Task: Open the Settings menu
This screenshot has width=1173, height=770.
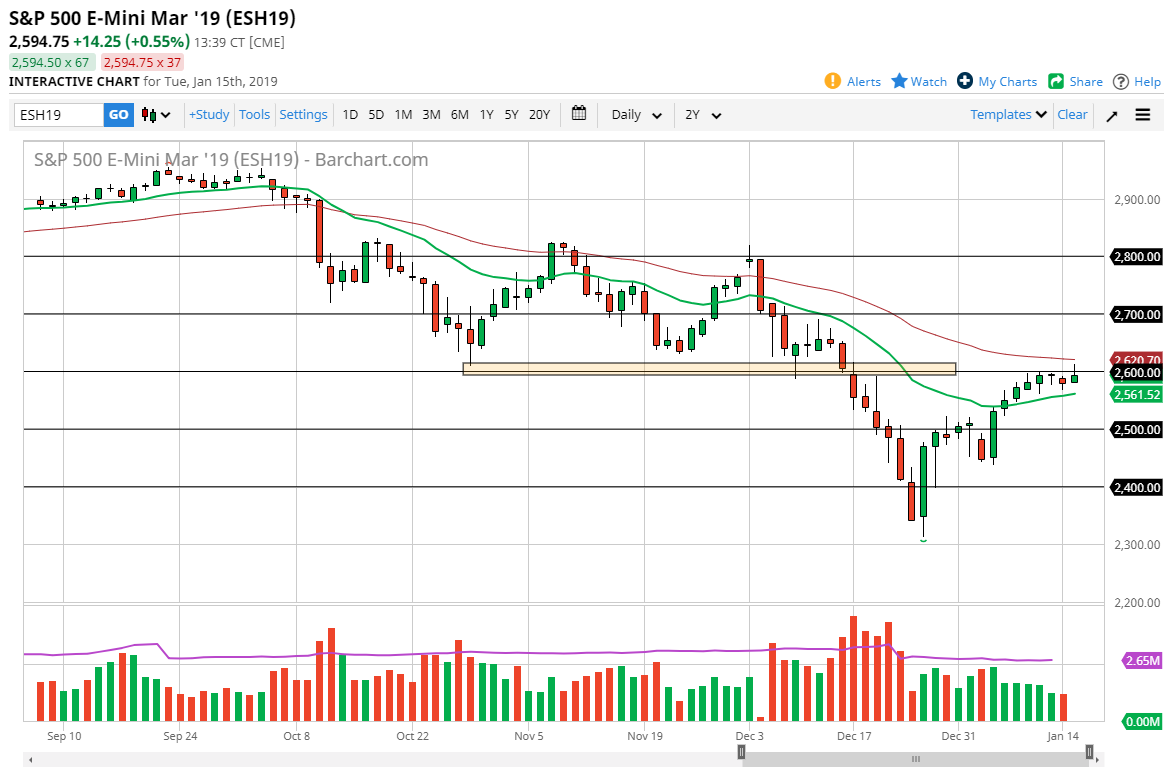Action: [303, 115]
